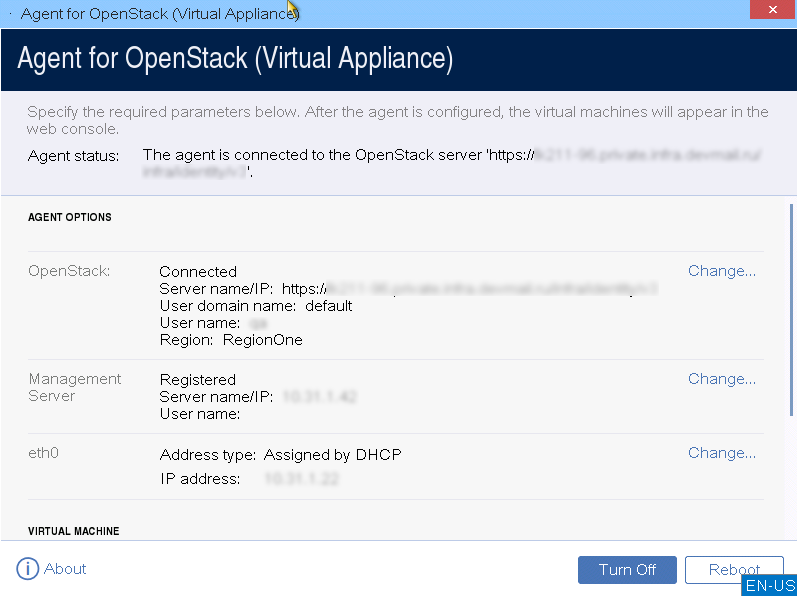Viewport: 797px width, 596px height.
Task: Close the Agent for OpenStack window
Action: (x=773, y=9)
